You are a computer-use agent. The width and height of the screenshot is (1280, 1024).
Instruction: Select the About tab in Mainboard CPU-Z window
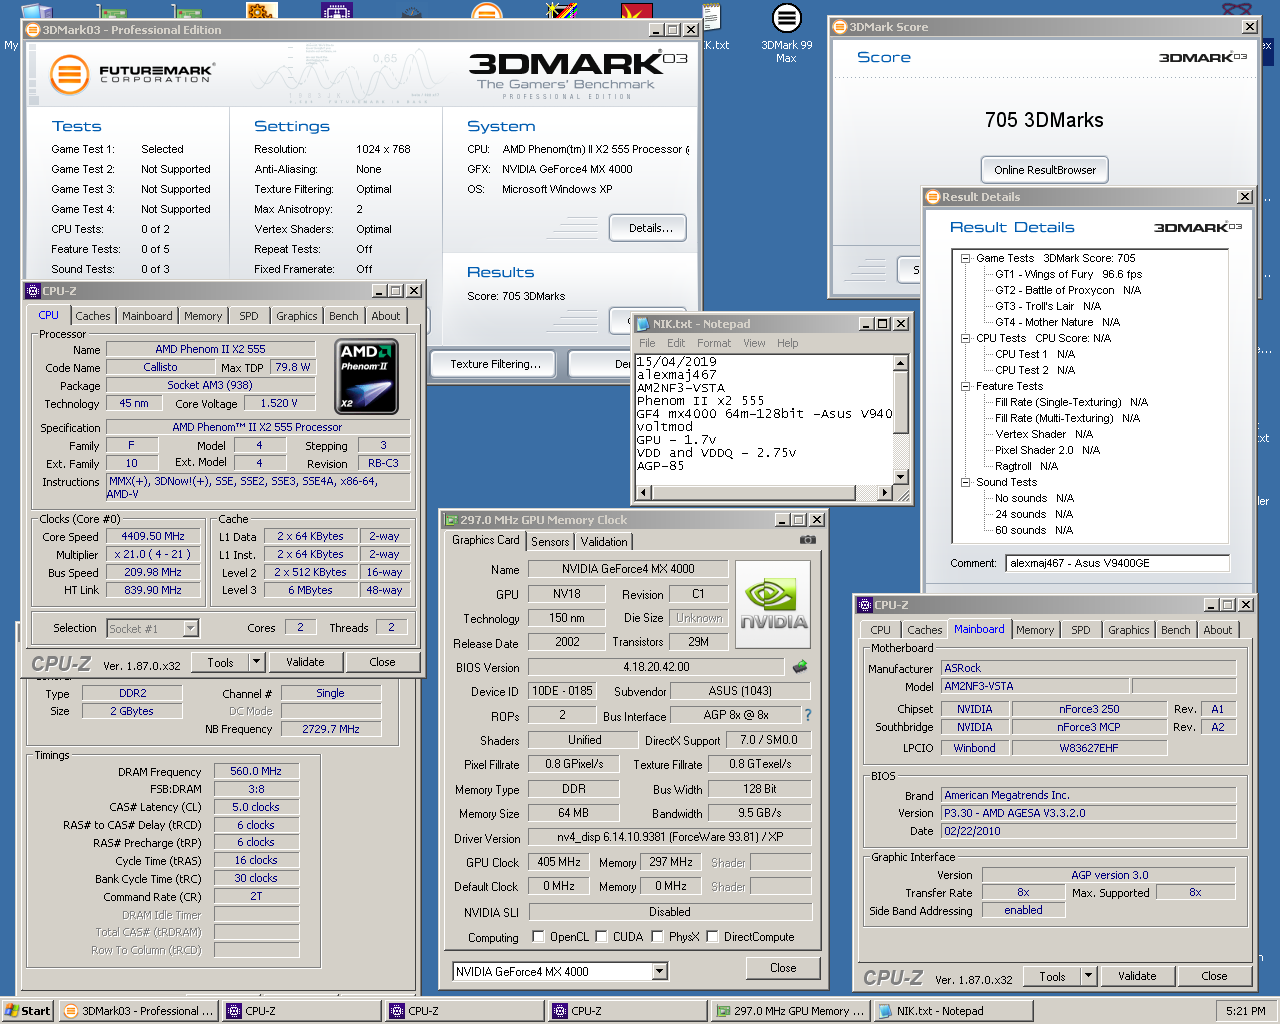[x=1217, y=630]
